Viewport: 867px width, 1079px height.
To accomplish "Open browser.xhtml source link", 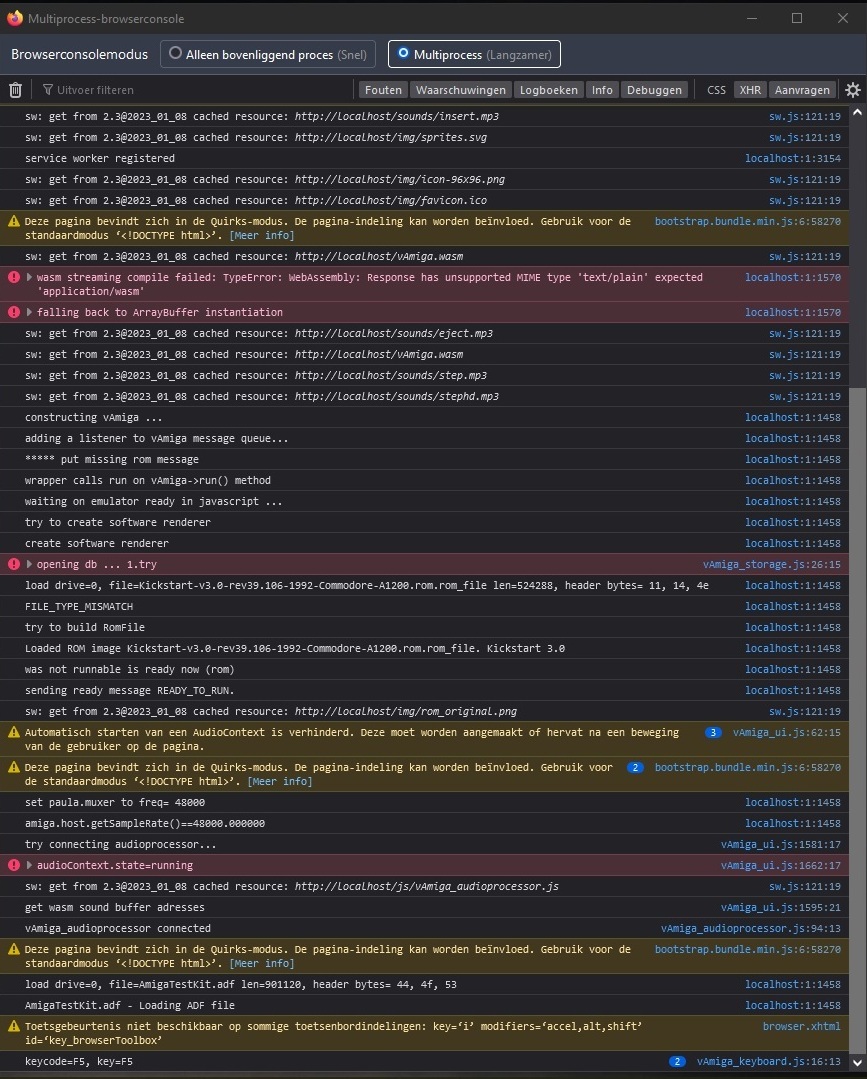I will [x=802, y=1026].
